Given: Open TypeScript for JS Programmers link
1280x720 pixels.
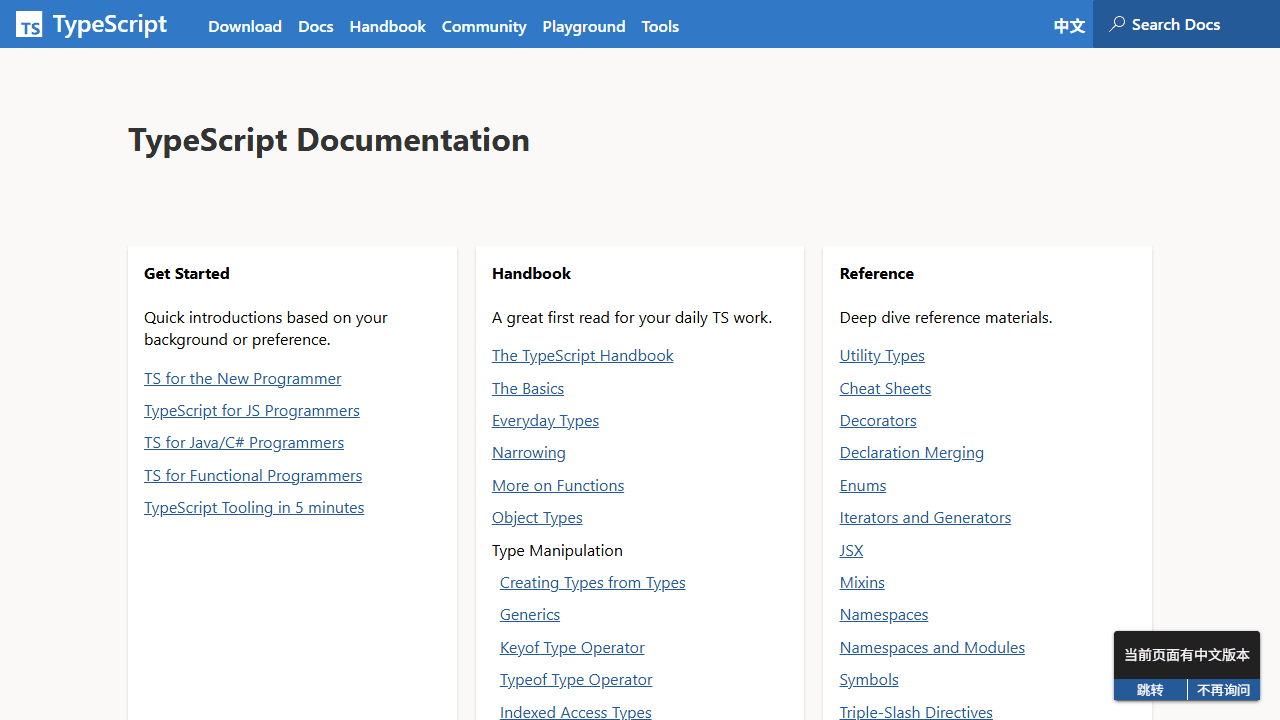Looking at the screenshot, I should [x=252, y=410].
